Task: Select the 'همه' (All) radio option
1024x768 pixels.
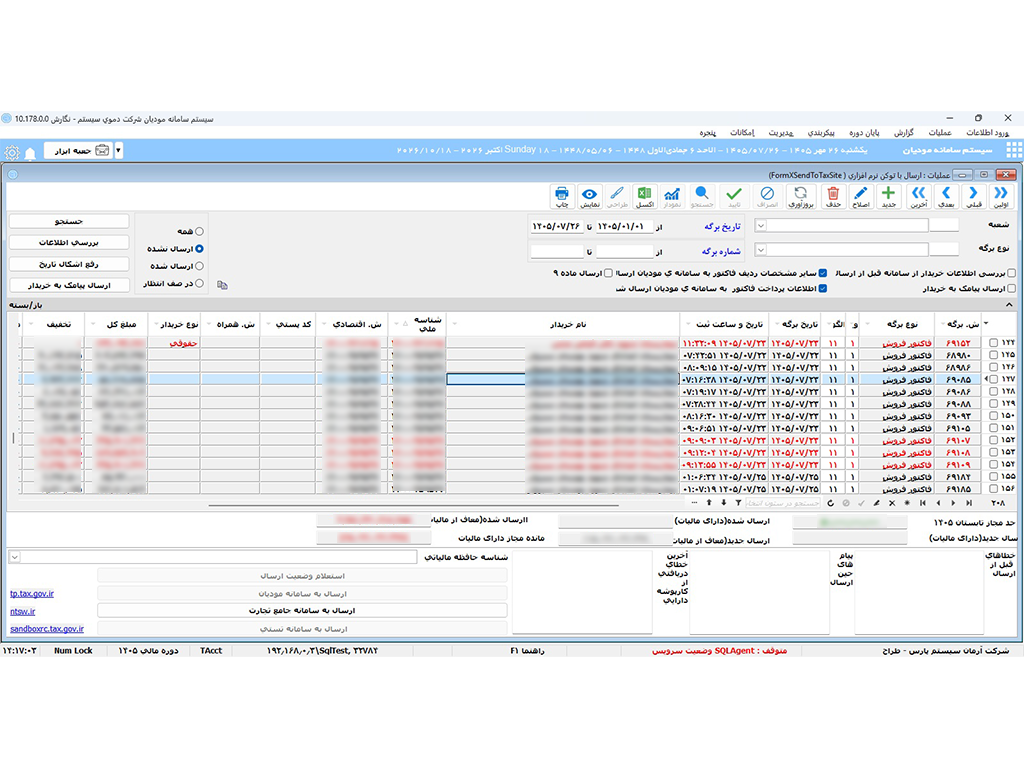Action: point(199,231)
